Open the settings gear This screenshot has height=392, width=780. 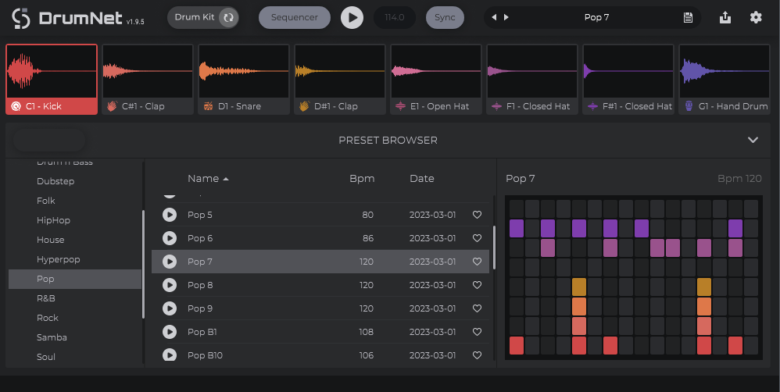[x=756, y=17]
